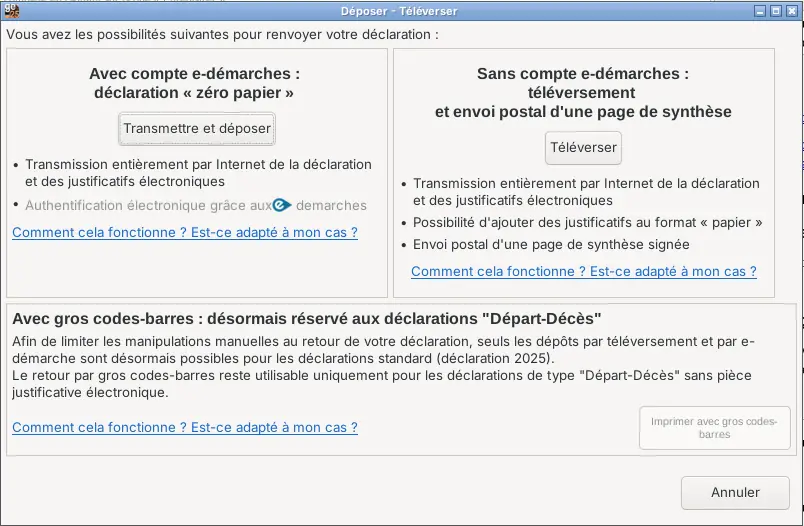Click Imprimer avec gros codes-barres button
This screenshot has height=526, width=804.
[x=714, y=428]
